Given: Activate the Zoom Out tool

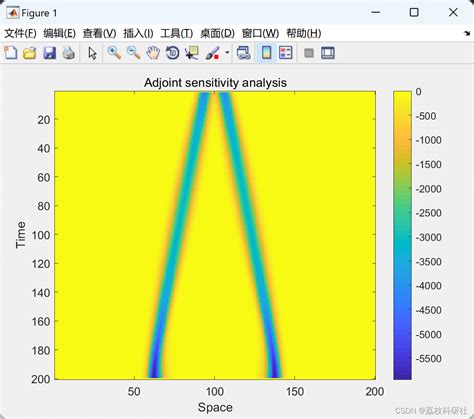Looking at the screenshot, I should coord(134,53).
